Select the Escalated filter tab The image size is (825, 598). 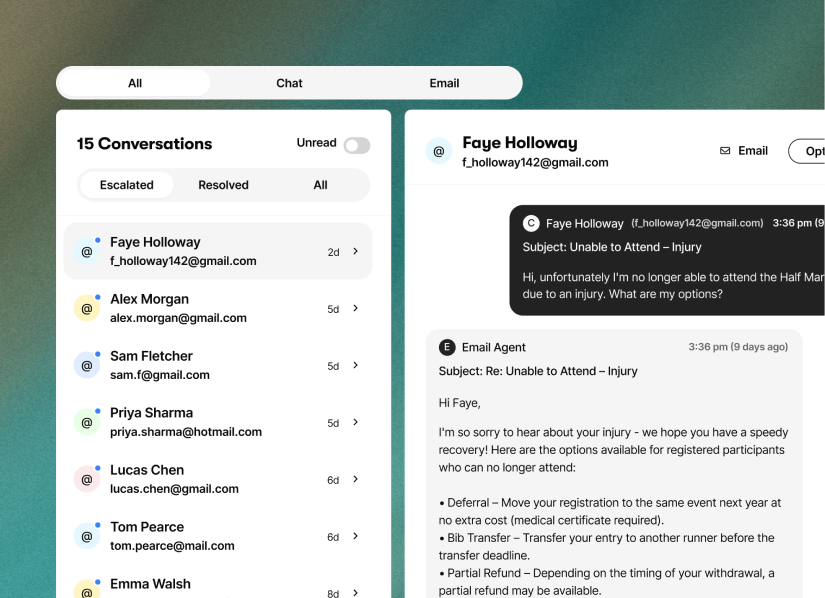[127, 185]
